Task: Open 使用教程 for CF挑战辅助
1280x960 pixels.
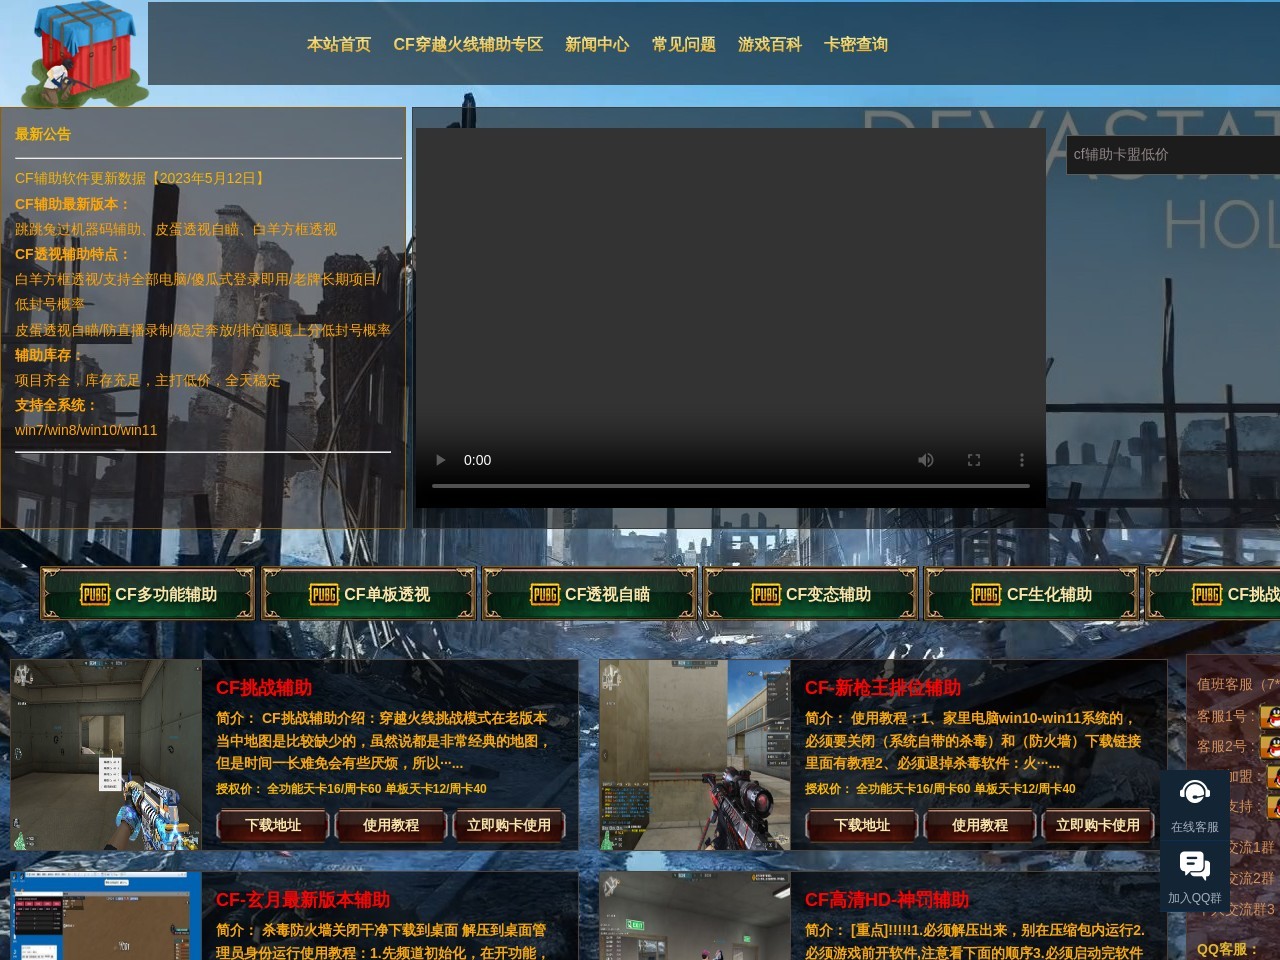Action: coord(391,825)
